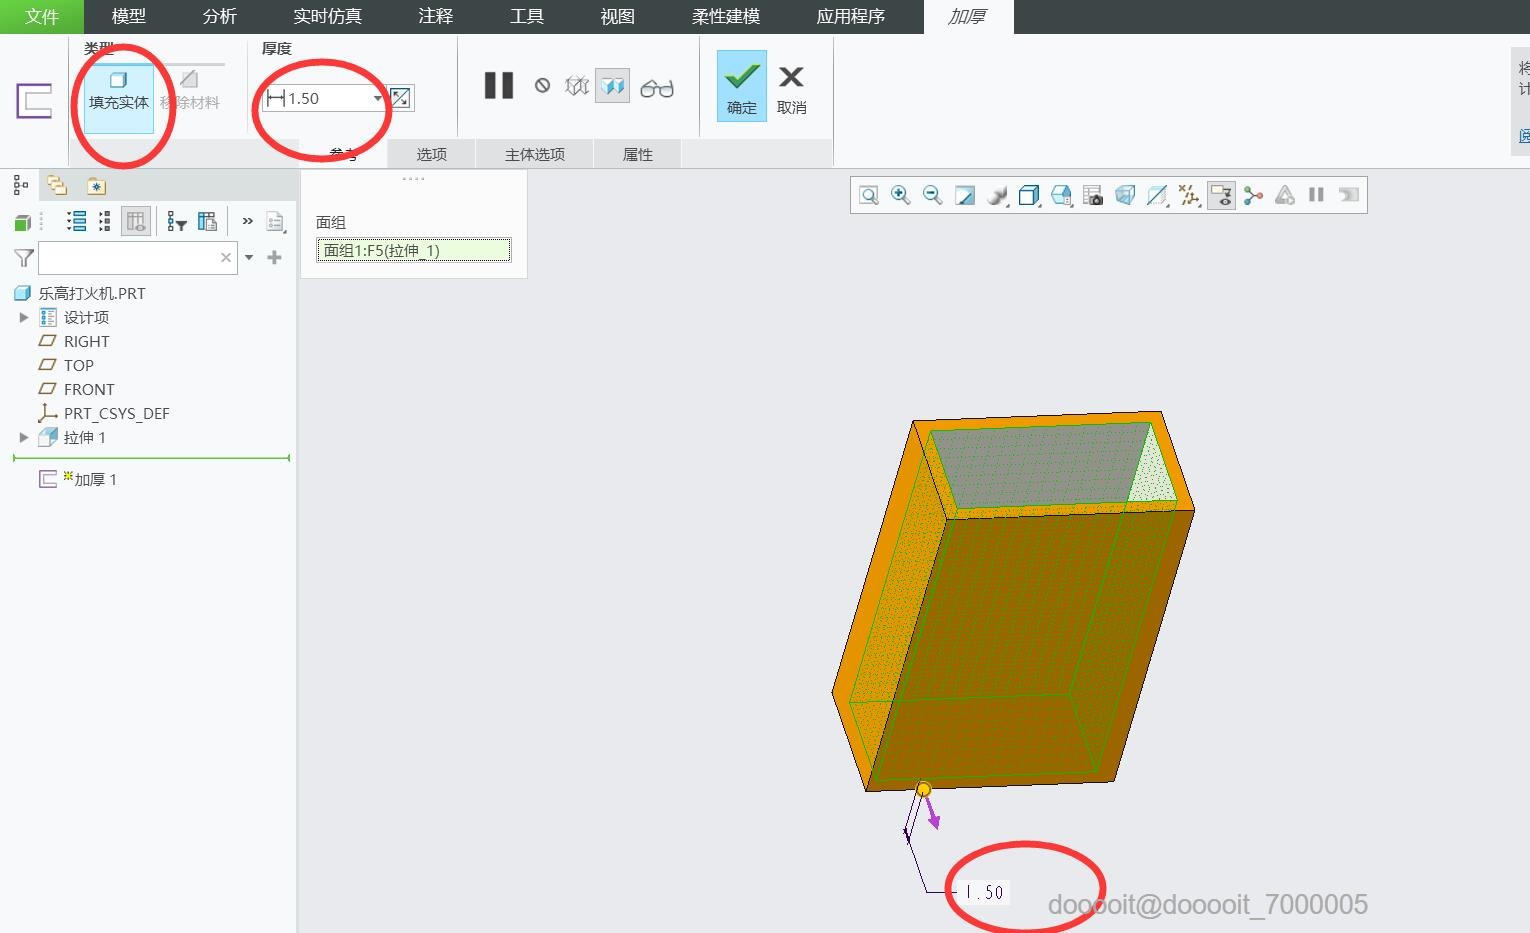Switch to the 实时仿真 live simulation tab
Screen dimensions: 1530x933
coord(328,16)
